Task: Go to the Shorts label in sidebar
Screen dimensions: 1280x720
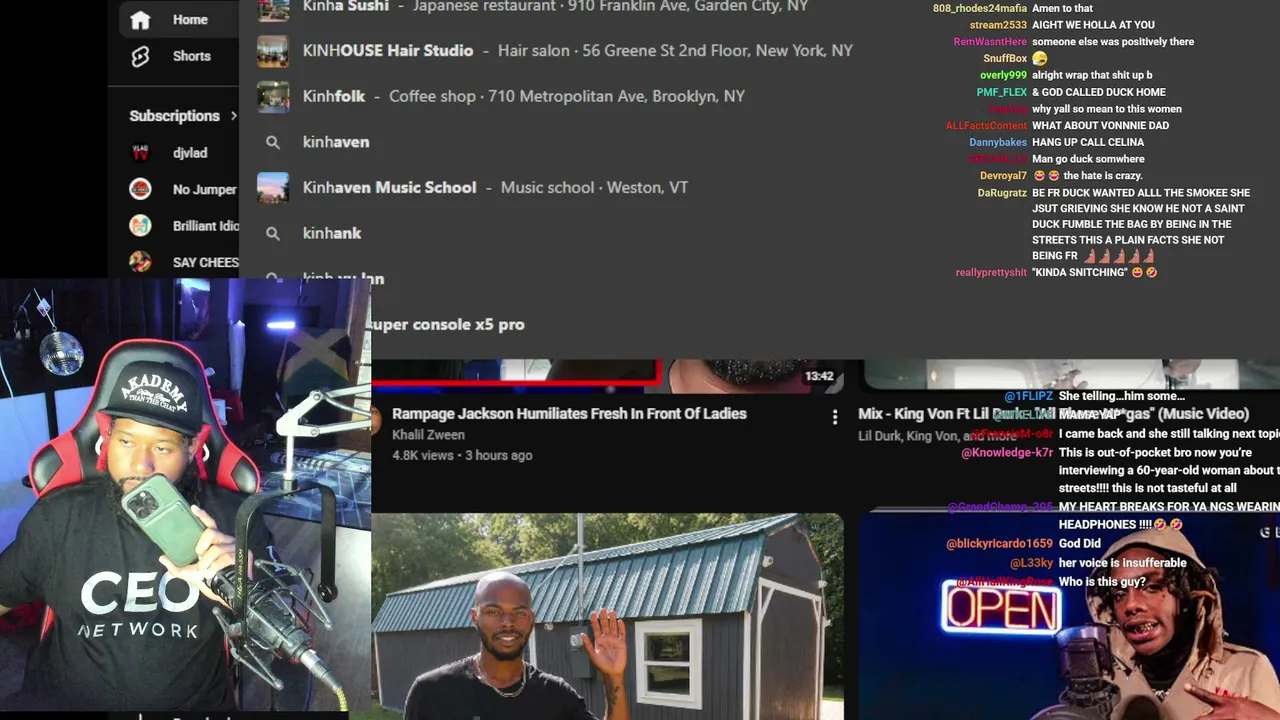Action: pyautogui.click(x=192, y=57)
